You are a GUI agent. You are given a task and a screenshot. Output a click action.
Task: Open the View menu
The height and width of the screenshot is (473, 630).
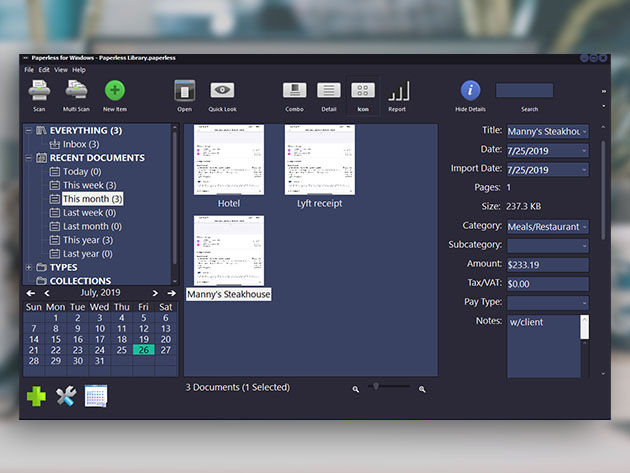pos(61,70)
